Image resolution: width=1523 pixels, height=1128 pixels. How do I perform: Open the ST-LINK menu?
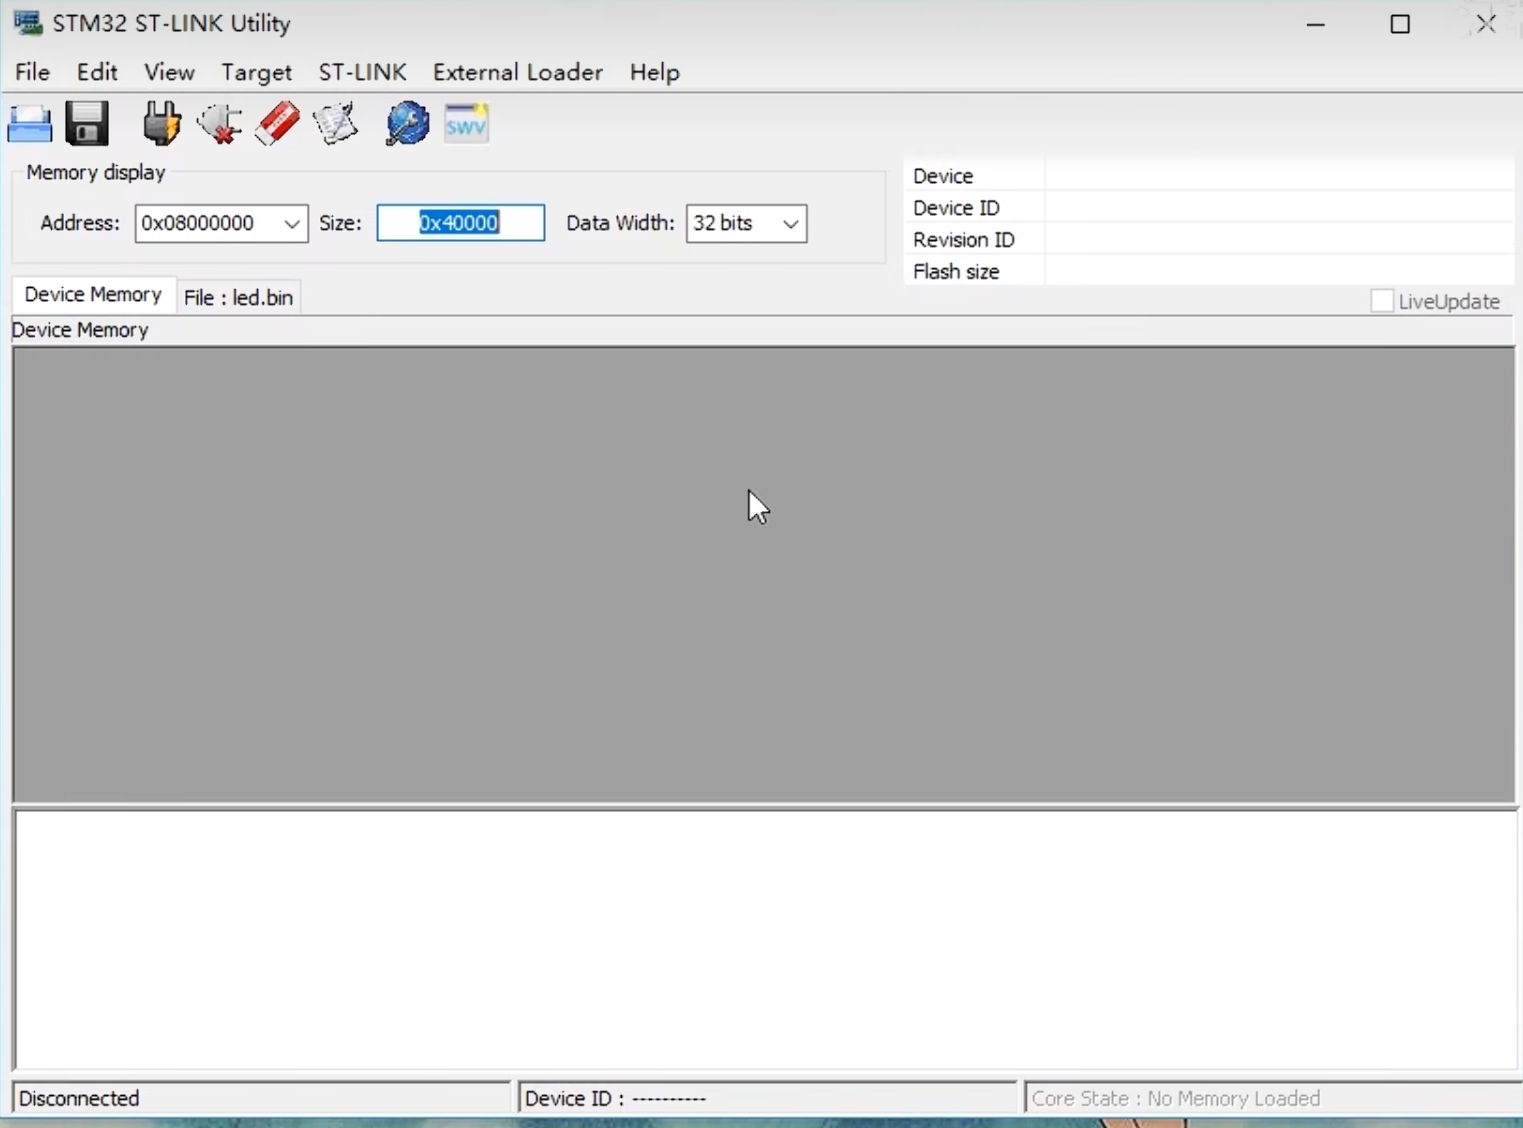point(362,72)
